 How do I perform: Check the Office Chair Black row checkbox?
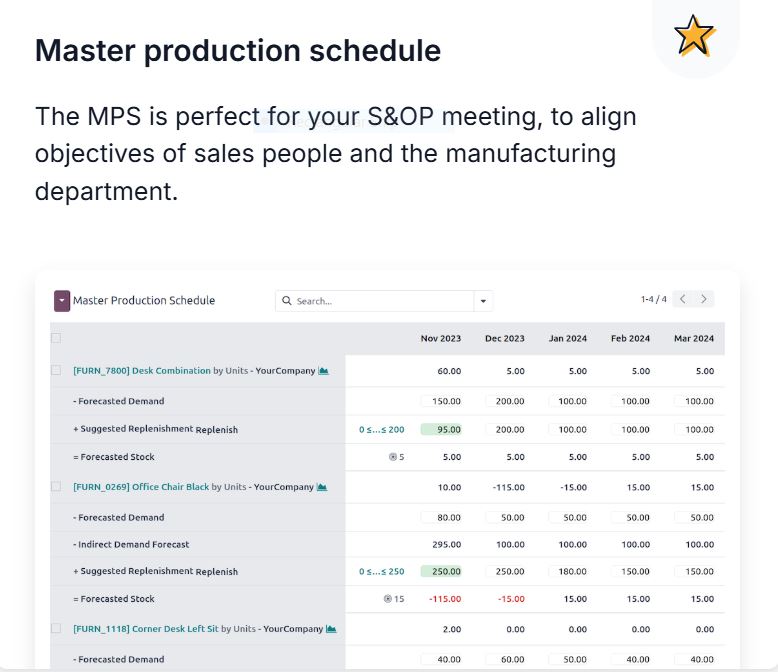[56, 487]
